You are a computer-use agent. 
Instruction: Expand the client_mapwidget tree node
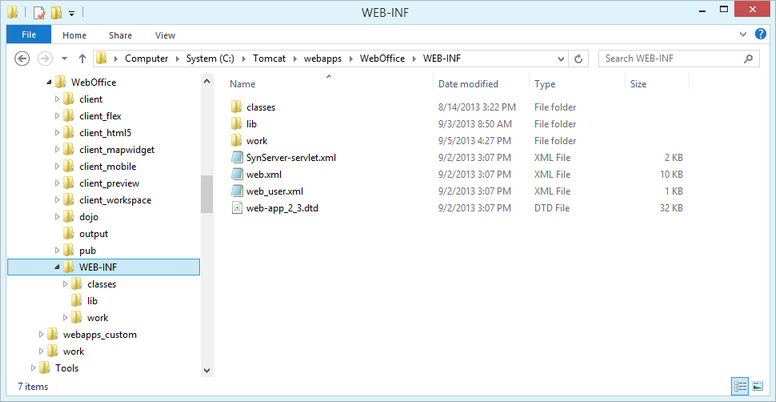[57, 150]
